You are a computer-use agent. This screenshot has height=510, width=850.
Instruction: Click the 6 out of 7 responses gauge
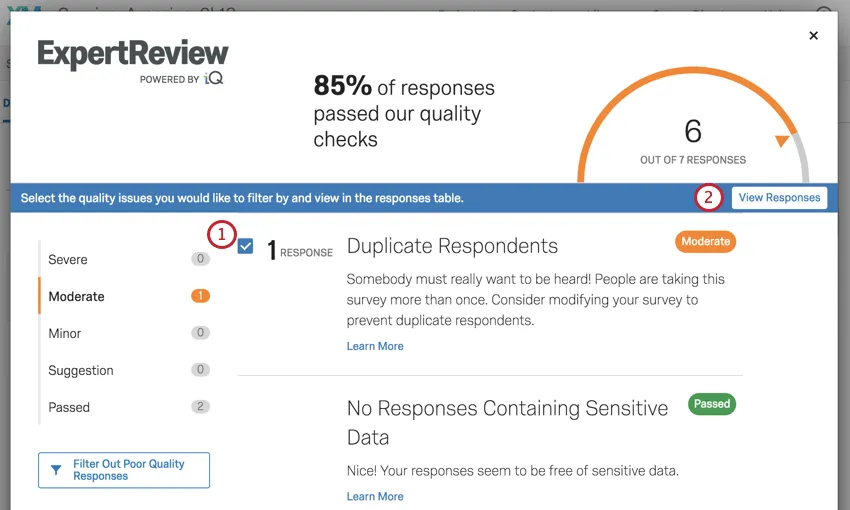click(693, 141)
